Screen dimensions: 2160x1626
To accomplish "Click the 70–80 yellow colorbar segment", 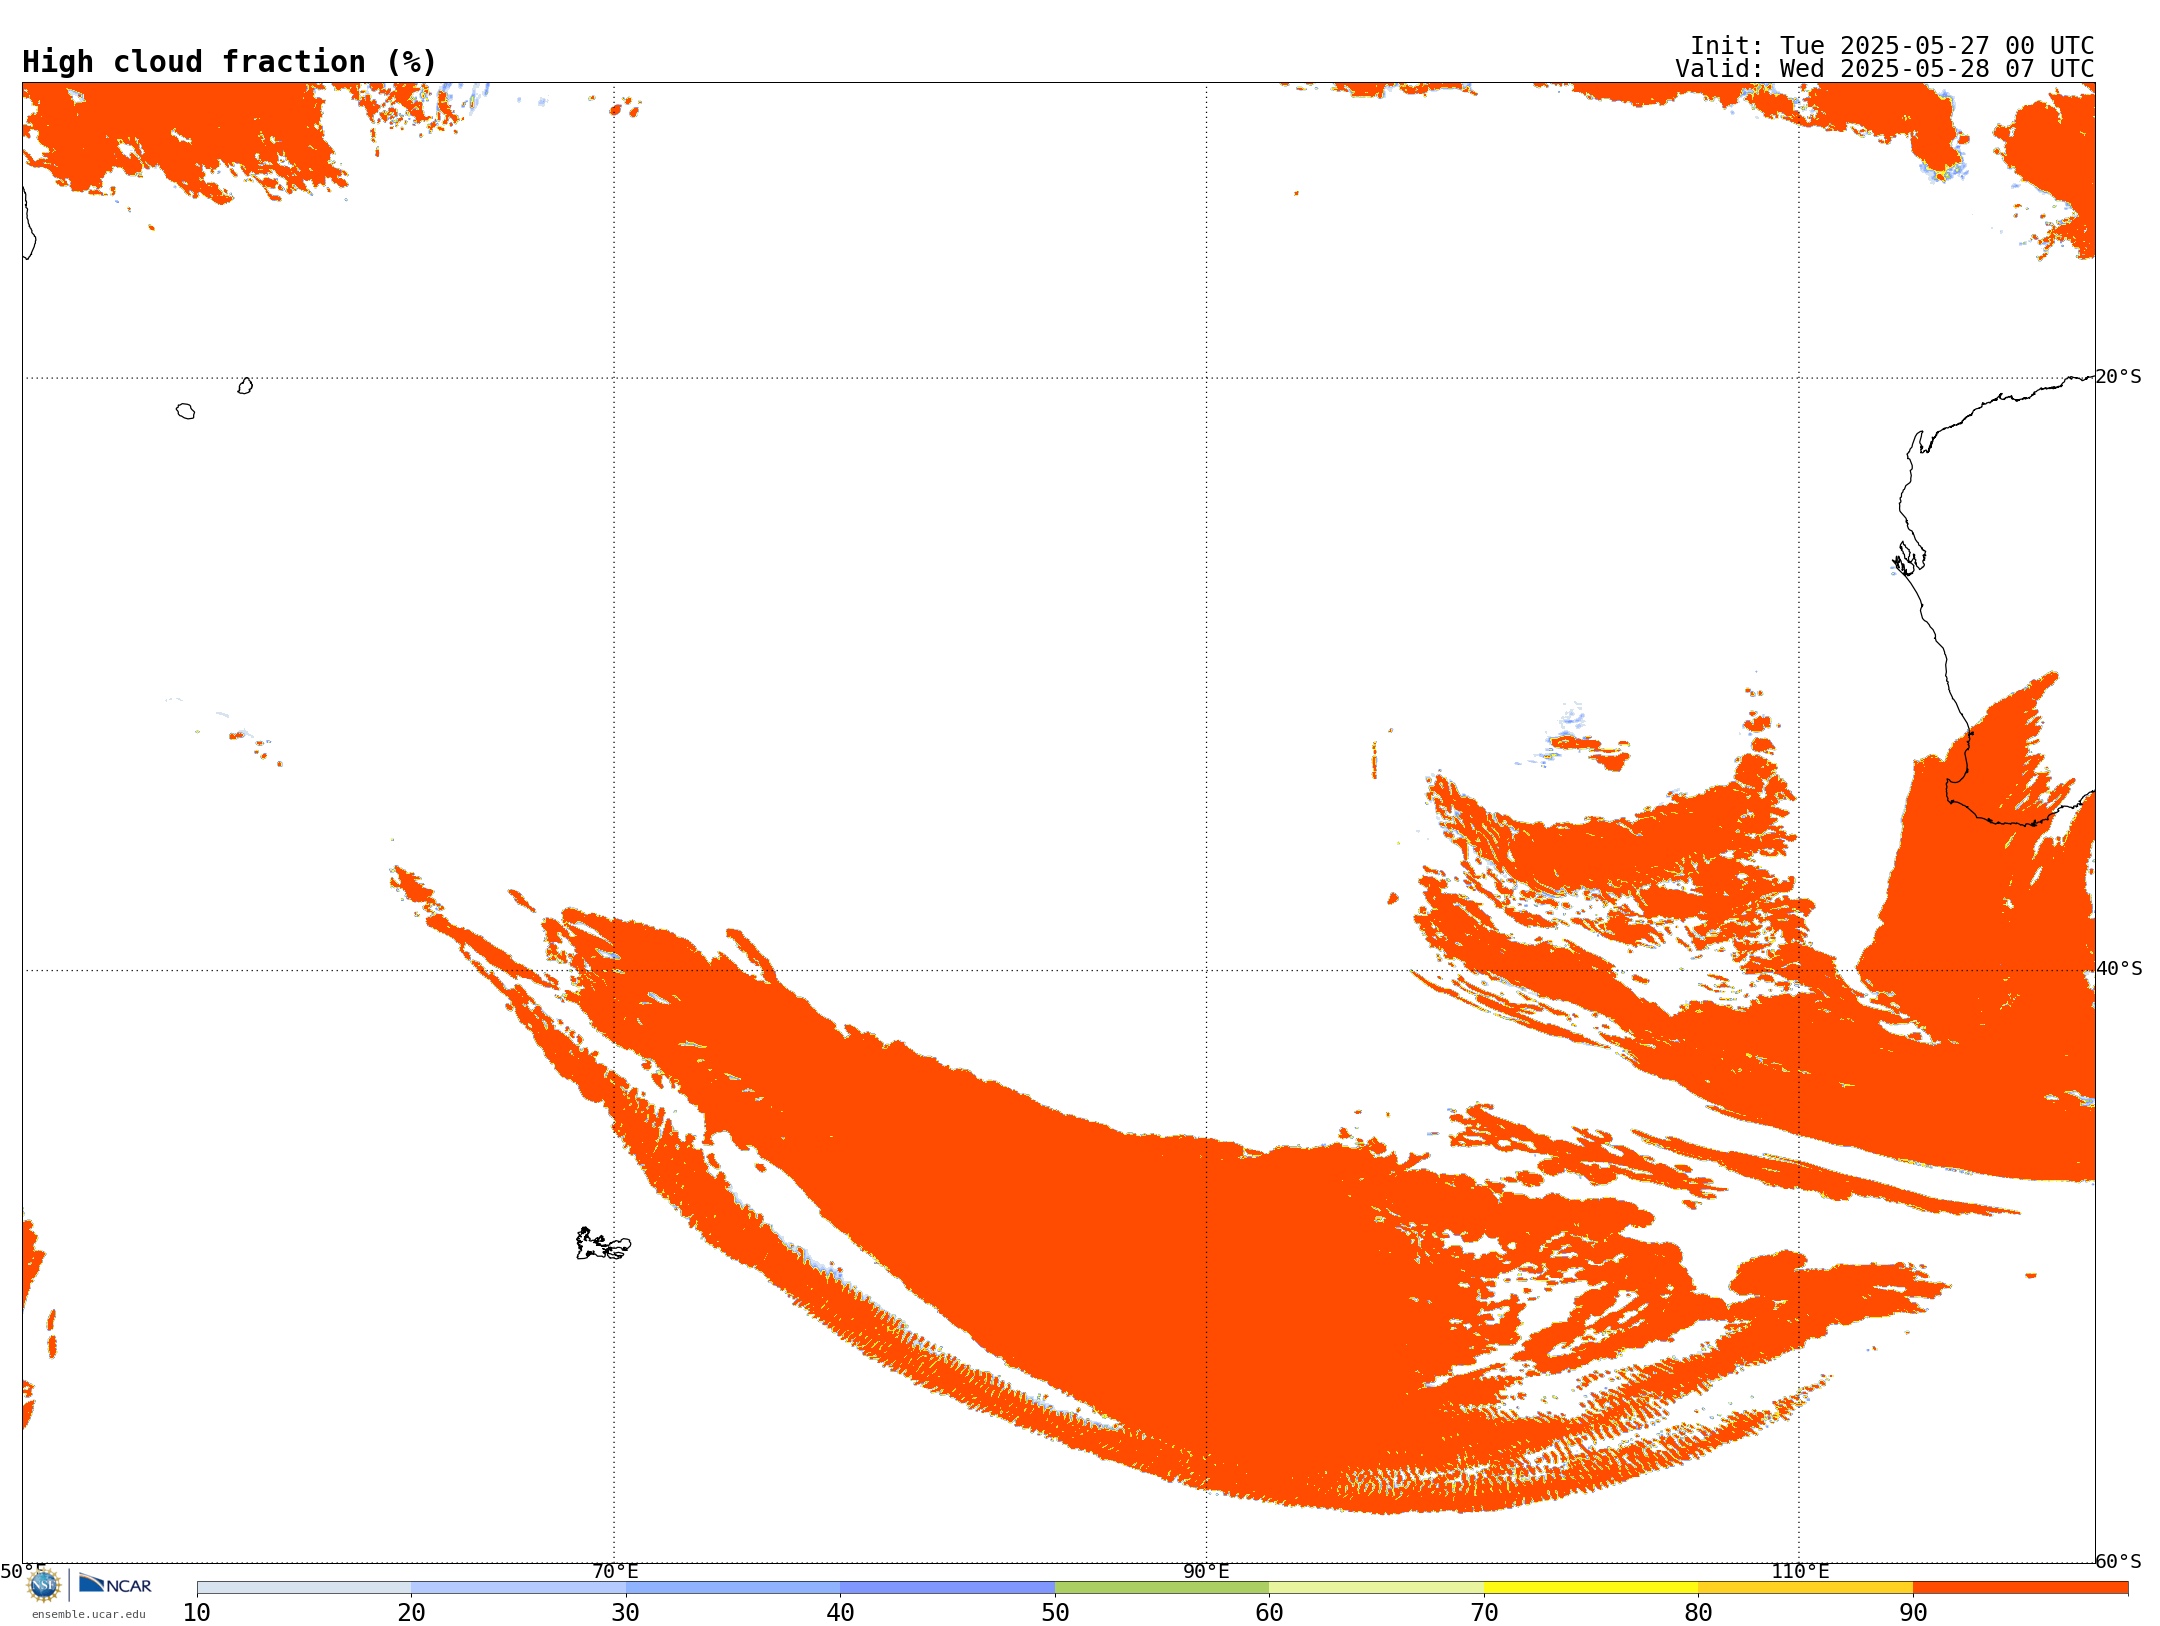I will coord(1591,1588).
